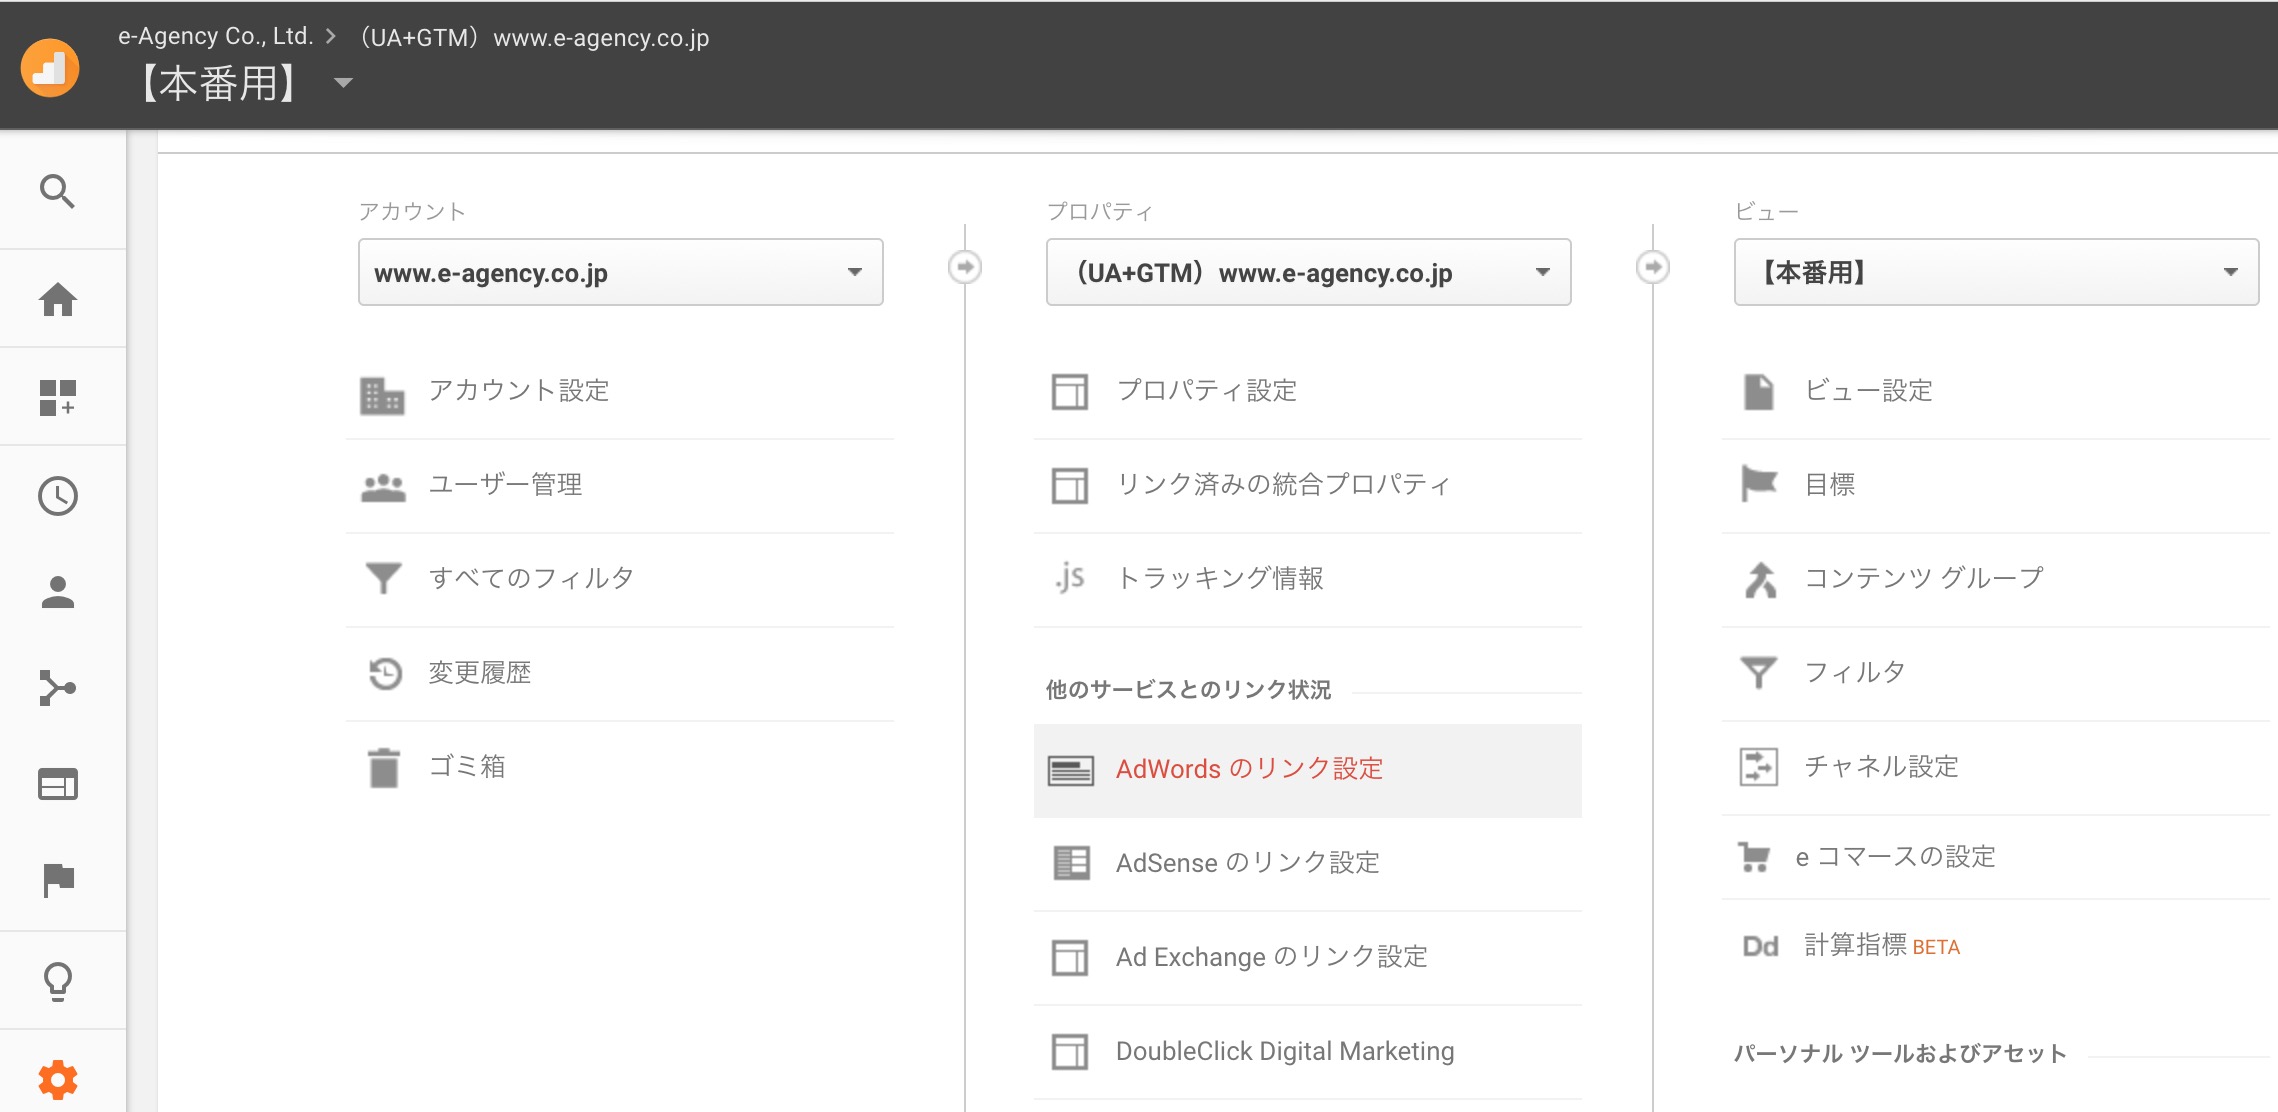
Task: Select AdWords のリンク設定 item
Action: 1308,770
